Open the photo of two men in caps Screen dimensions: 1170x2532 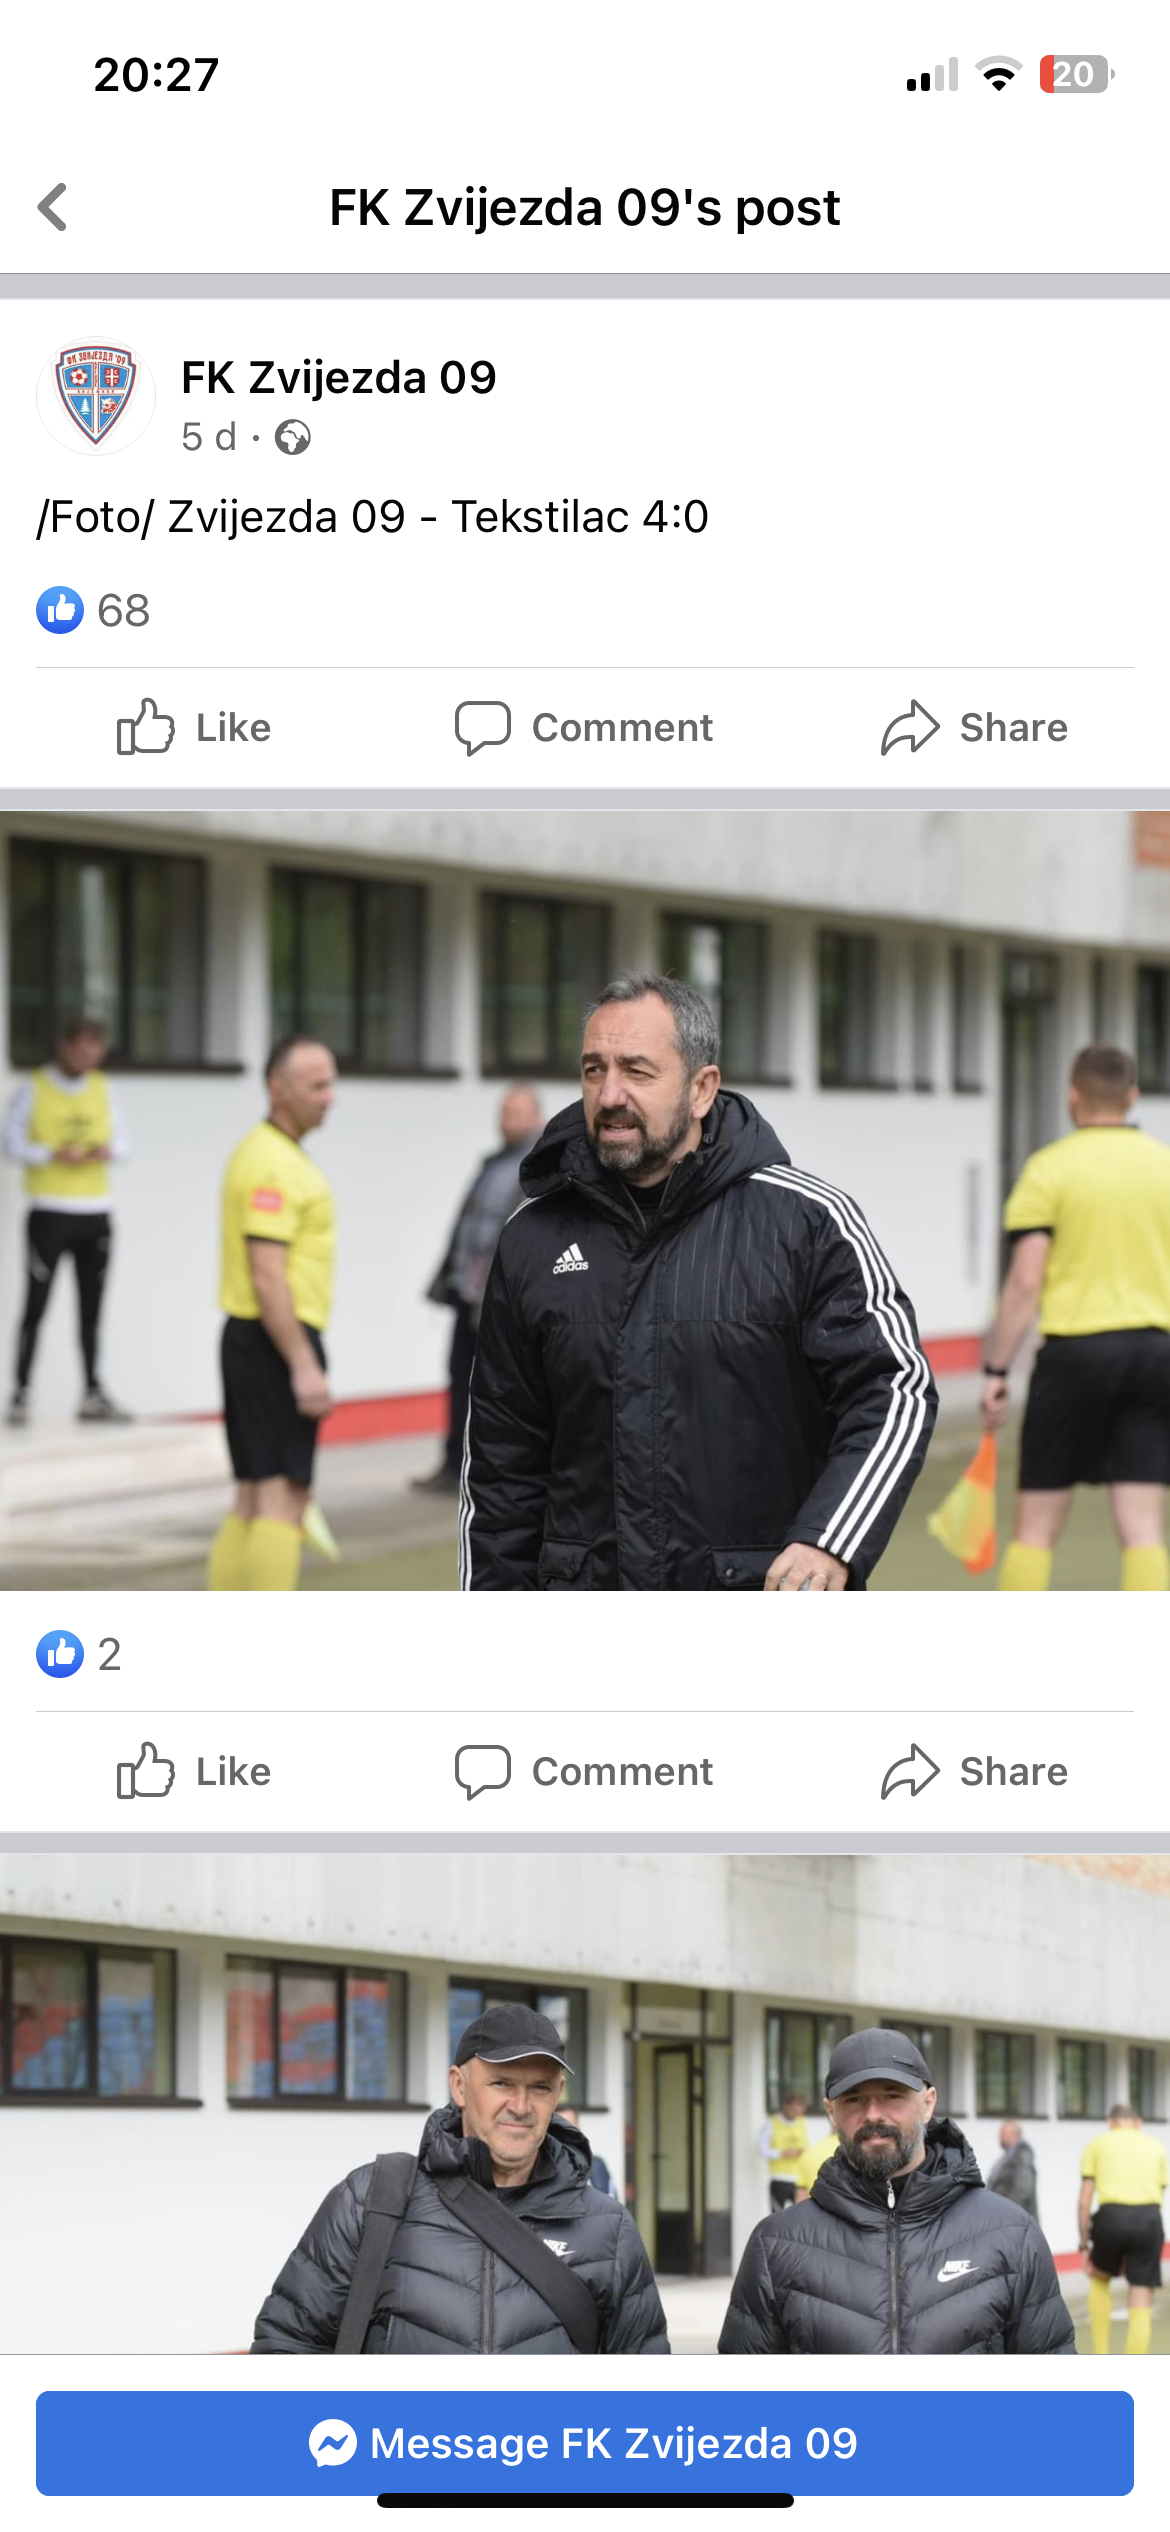tap(585, 2104)
